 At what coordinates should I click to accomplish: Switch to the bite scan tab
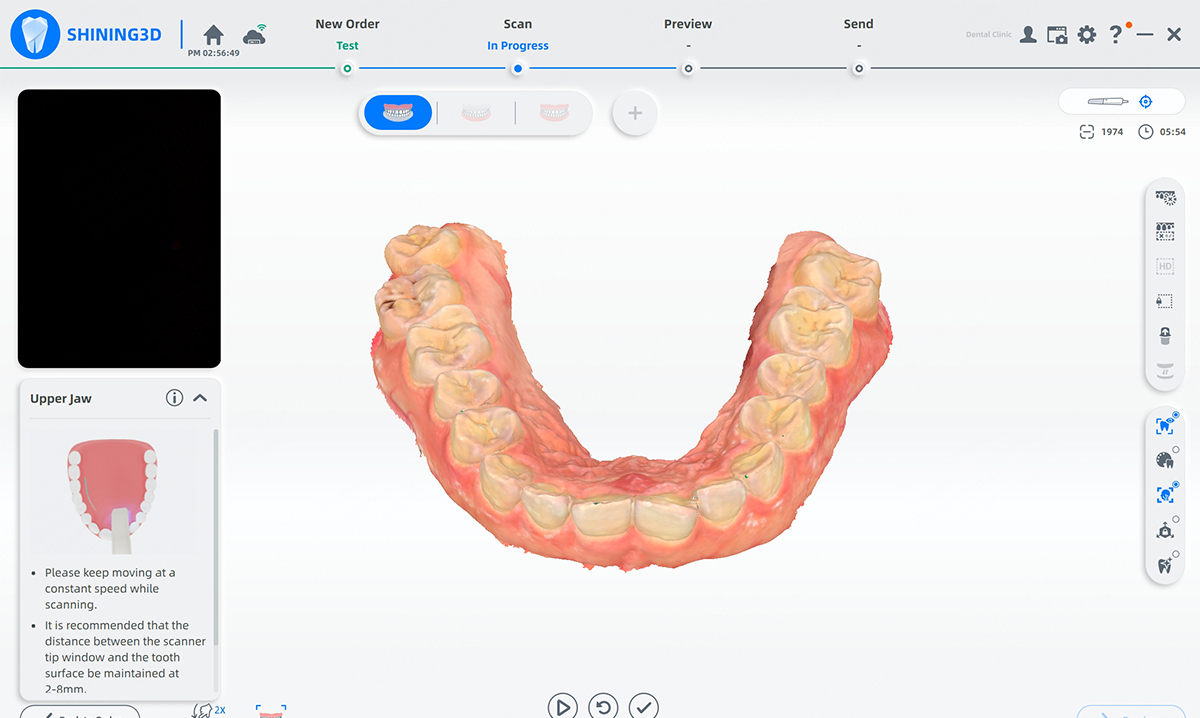point(554,113)
